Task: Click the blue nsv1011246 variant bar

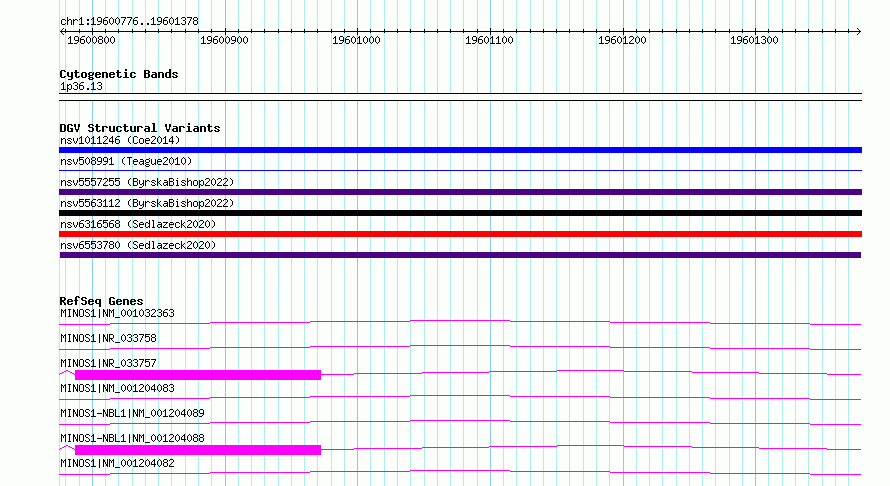Action: [460, 150]
